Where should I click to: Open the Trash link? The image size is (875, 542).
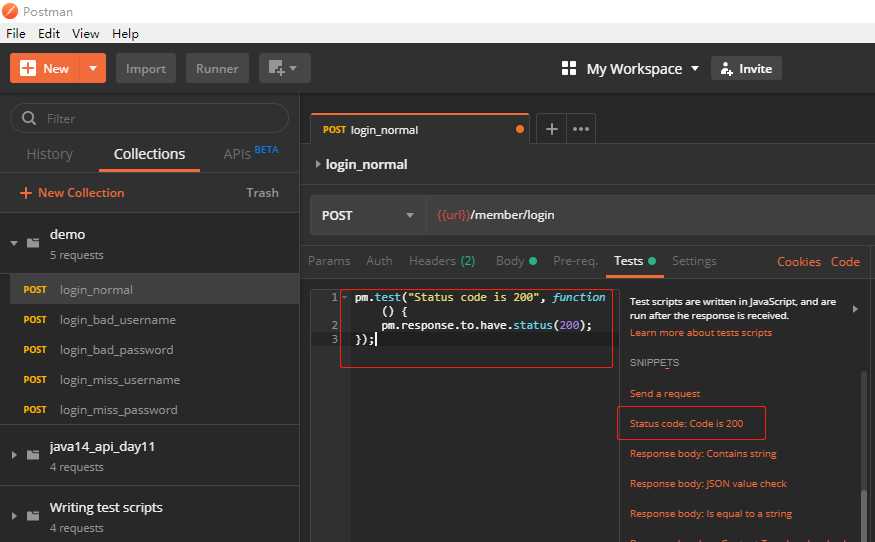point(262,193)
